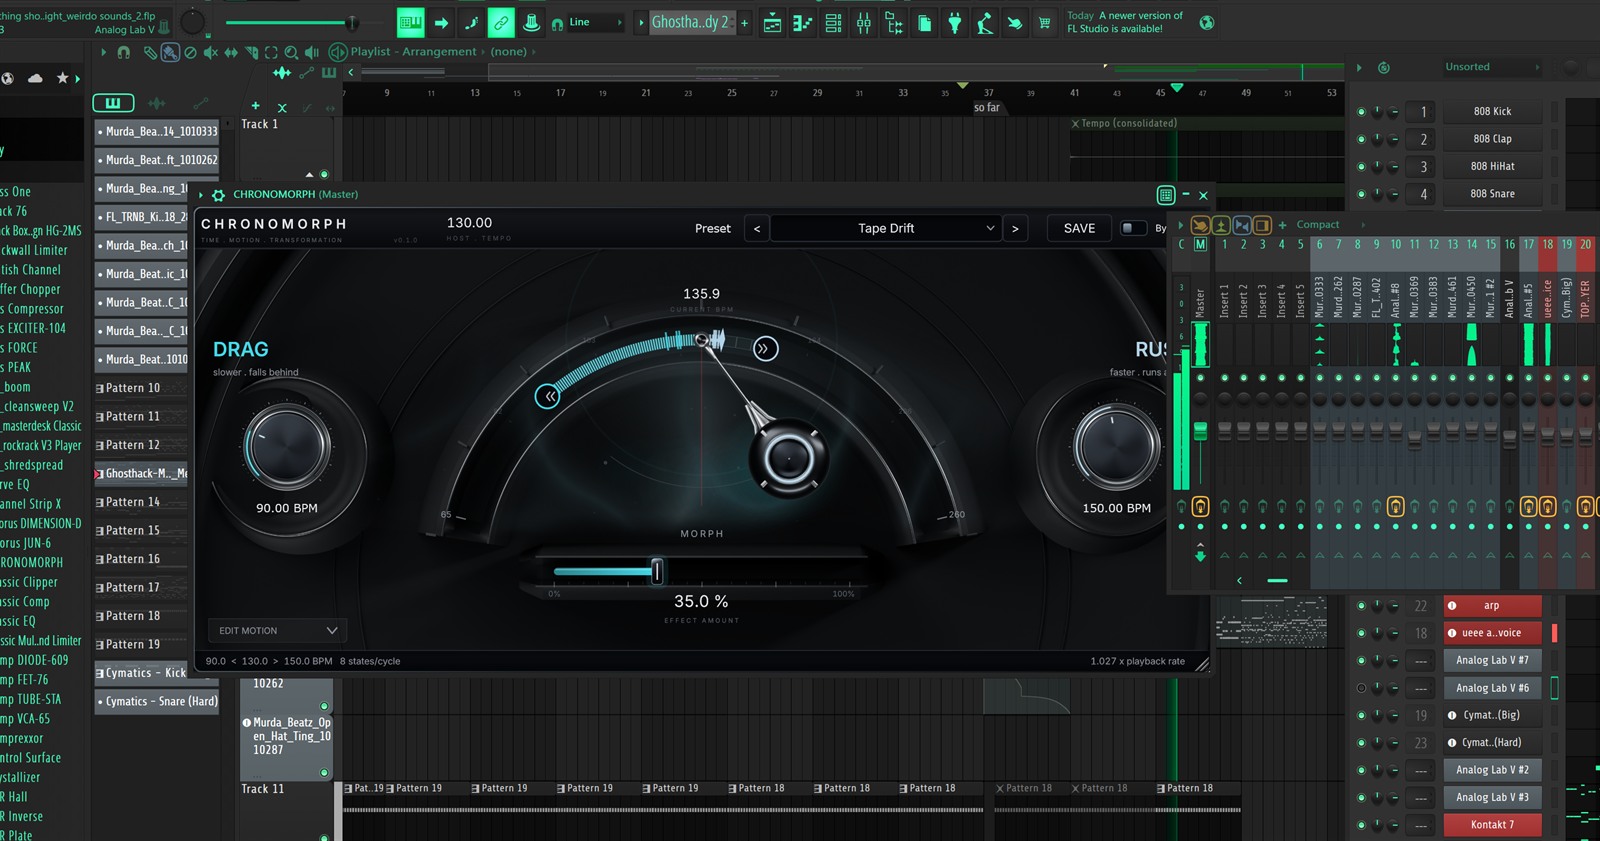Select Pattern 10 in picker list
Screen dimensions: 1600x841
pos(141,388)
